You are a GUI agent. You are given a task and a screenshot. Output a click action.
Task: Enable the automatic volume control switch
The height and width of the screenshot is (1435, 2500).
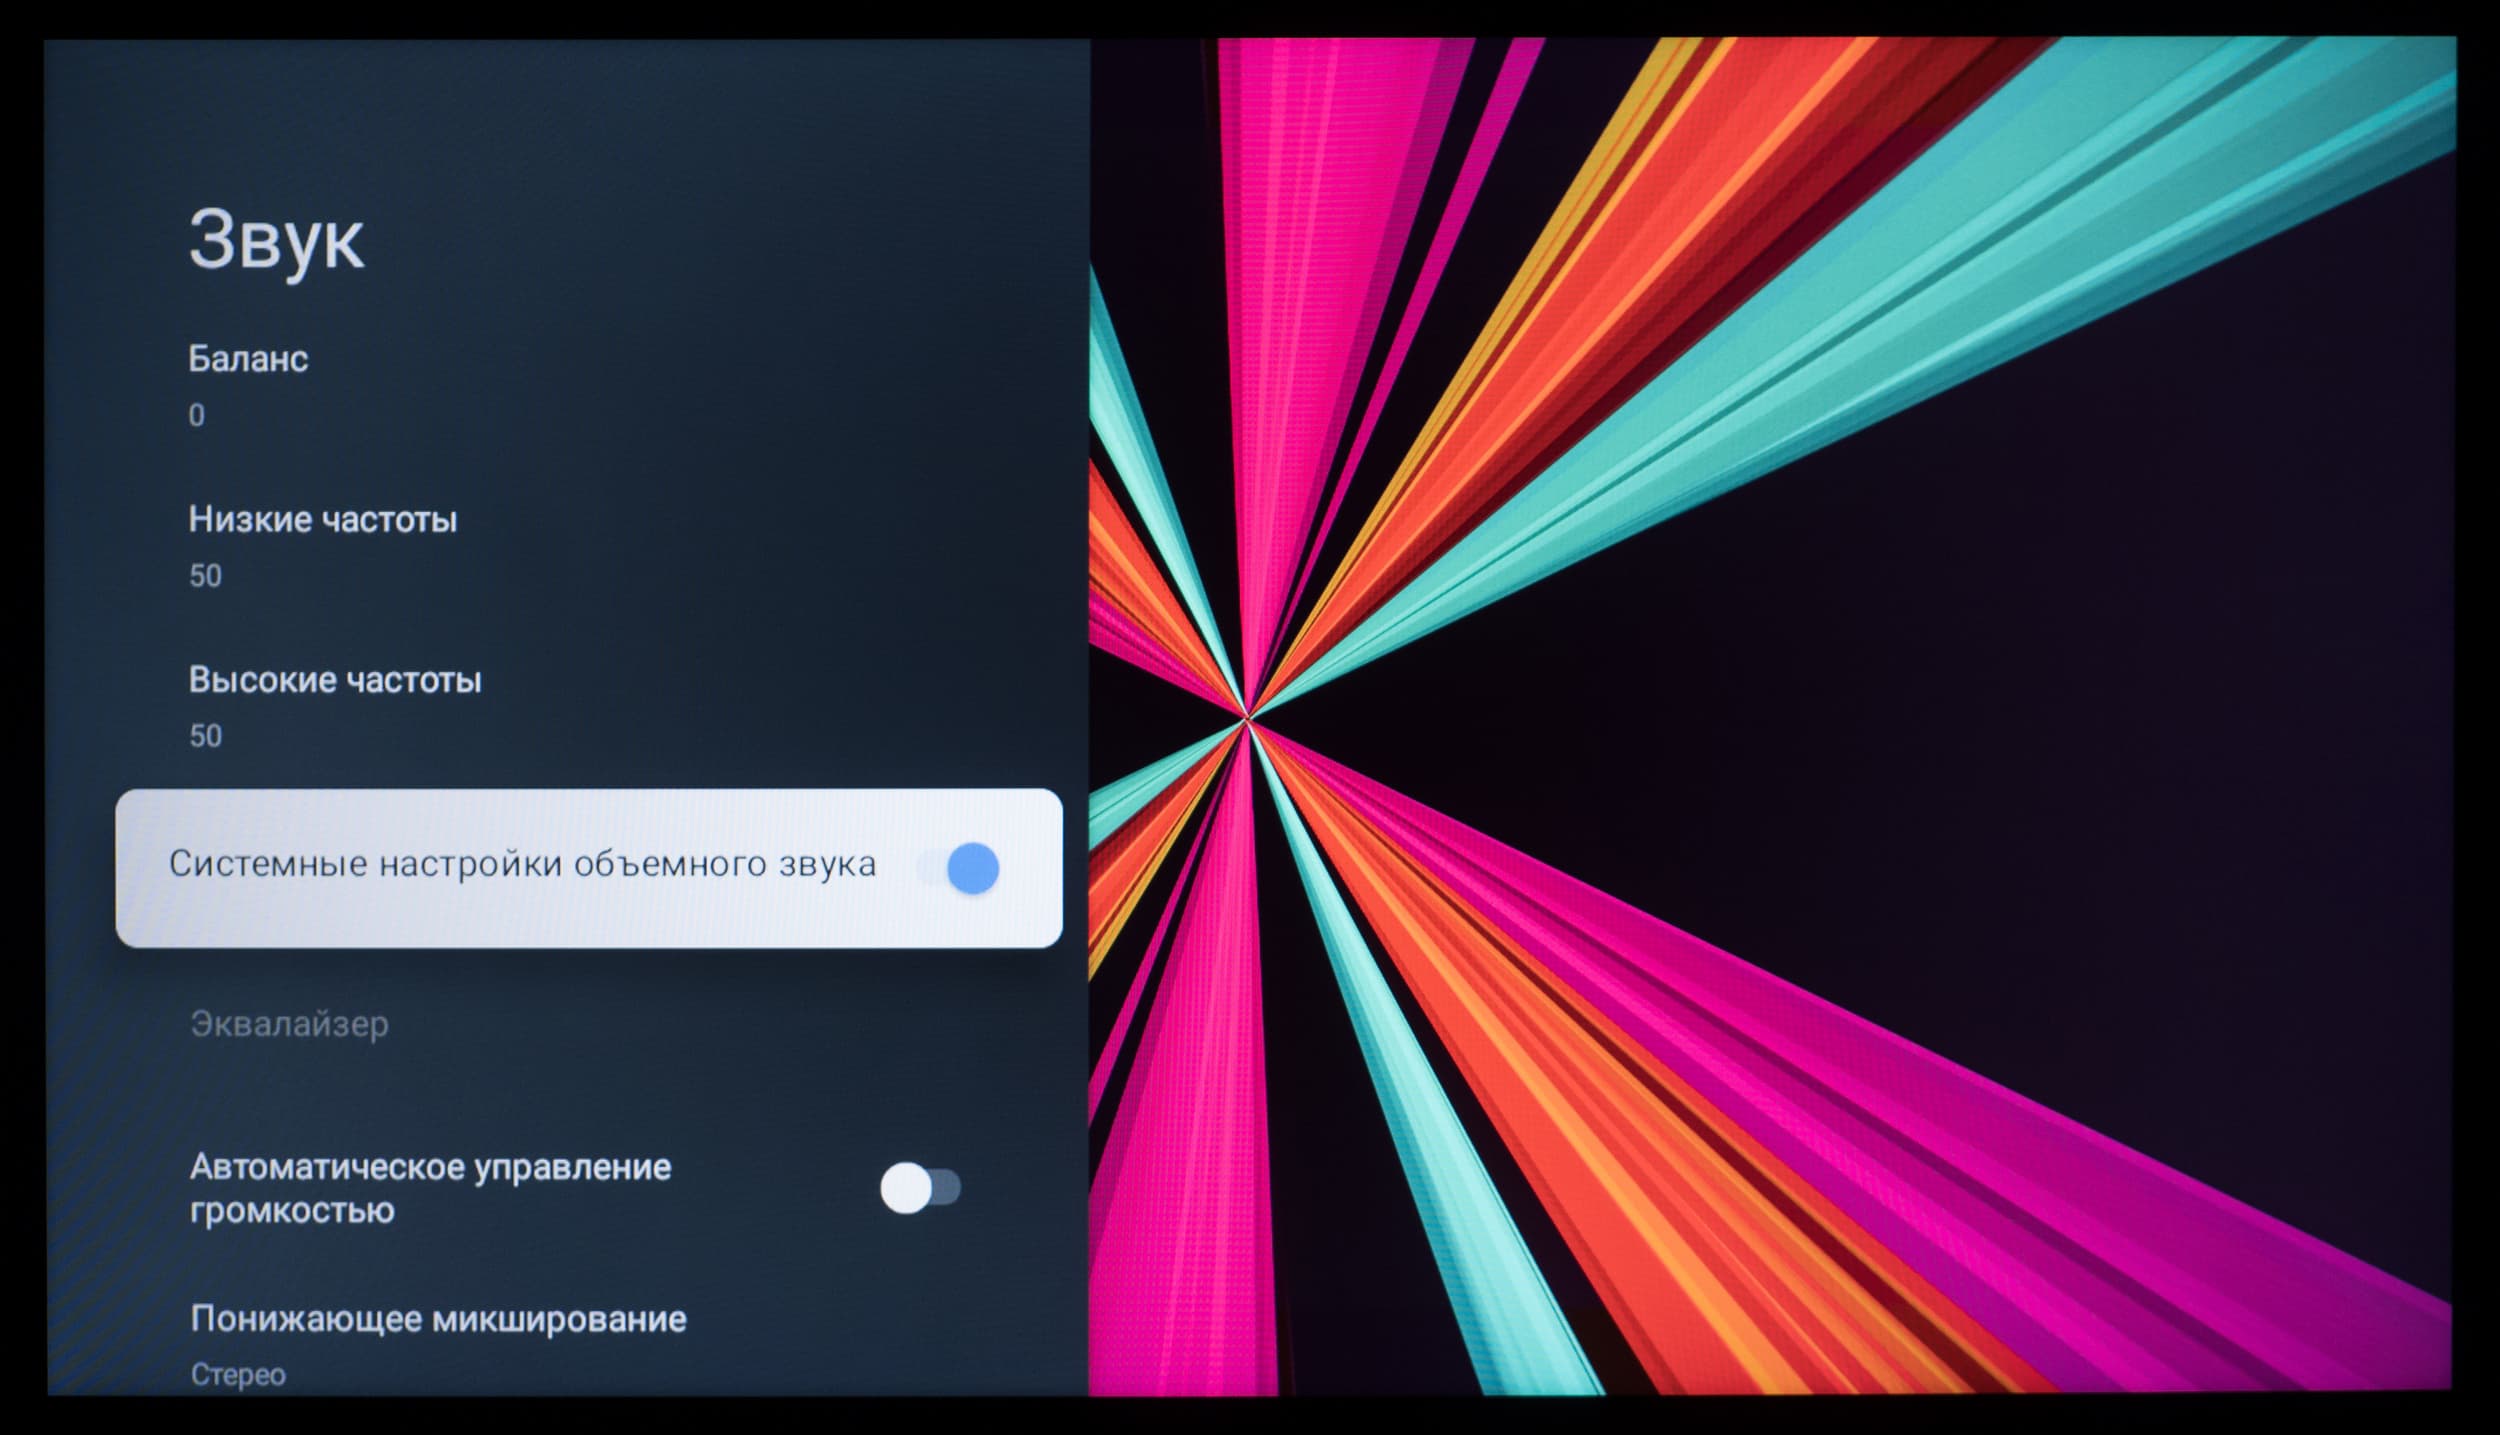pos(921,1188)
